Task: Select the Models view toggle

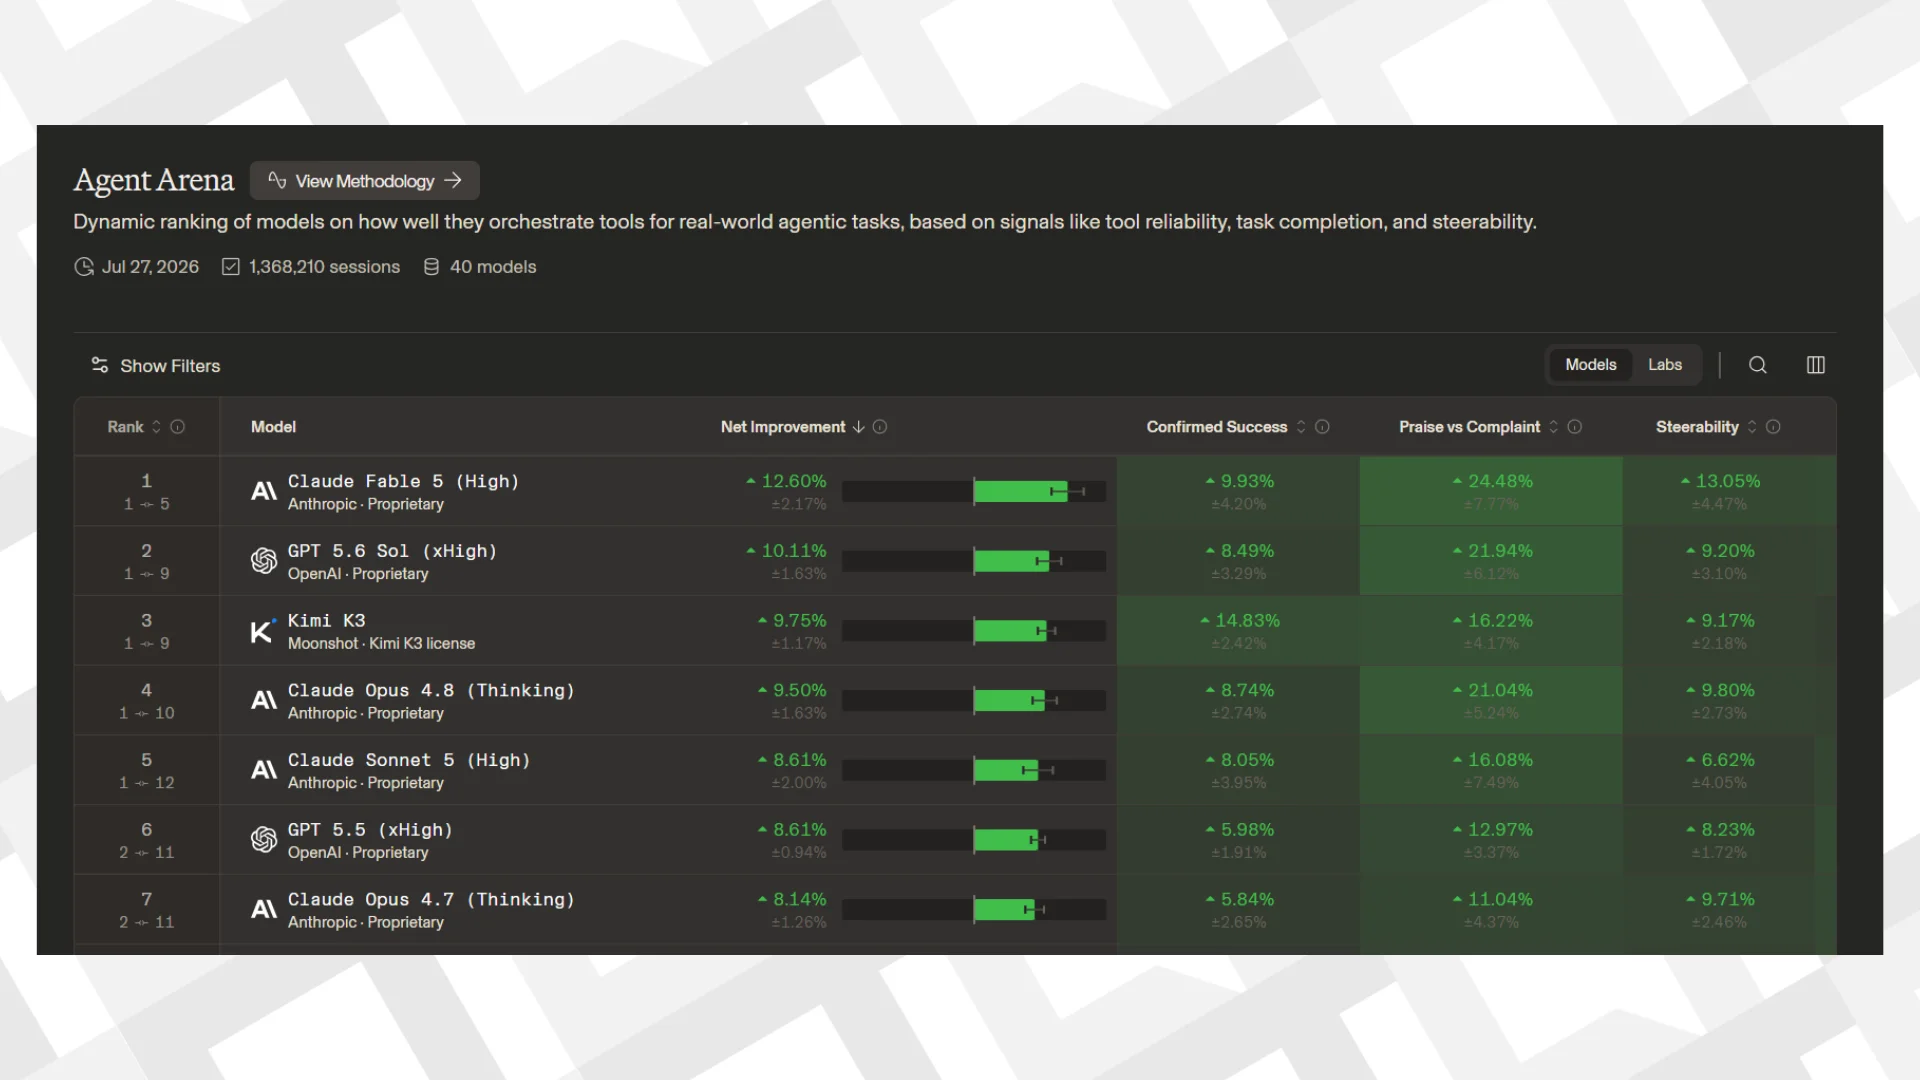Action: click(1590, 365)
